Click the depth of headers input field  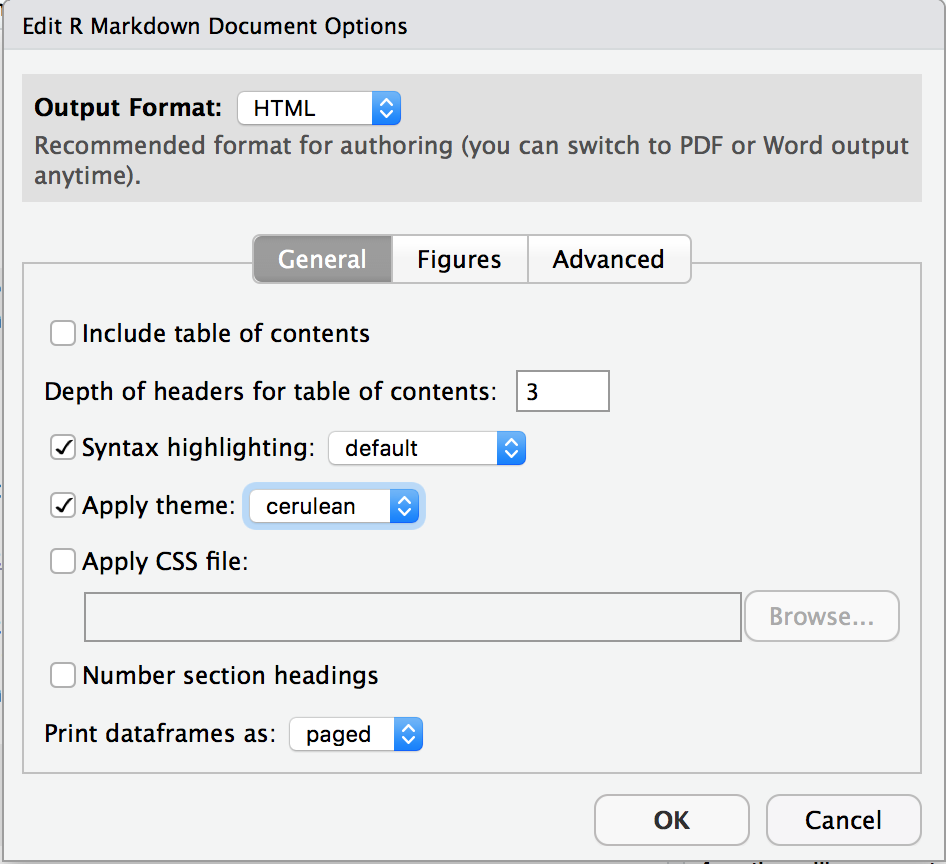tap(562, 391)
